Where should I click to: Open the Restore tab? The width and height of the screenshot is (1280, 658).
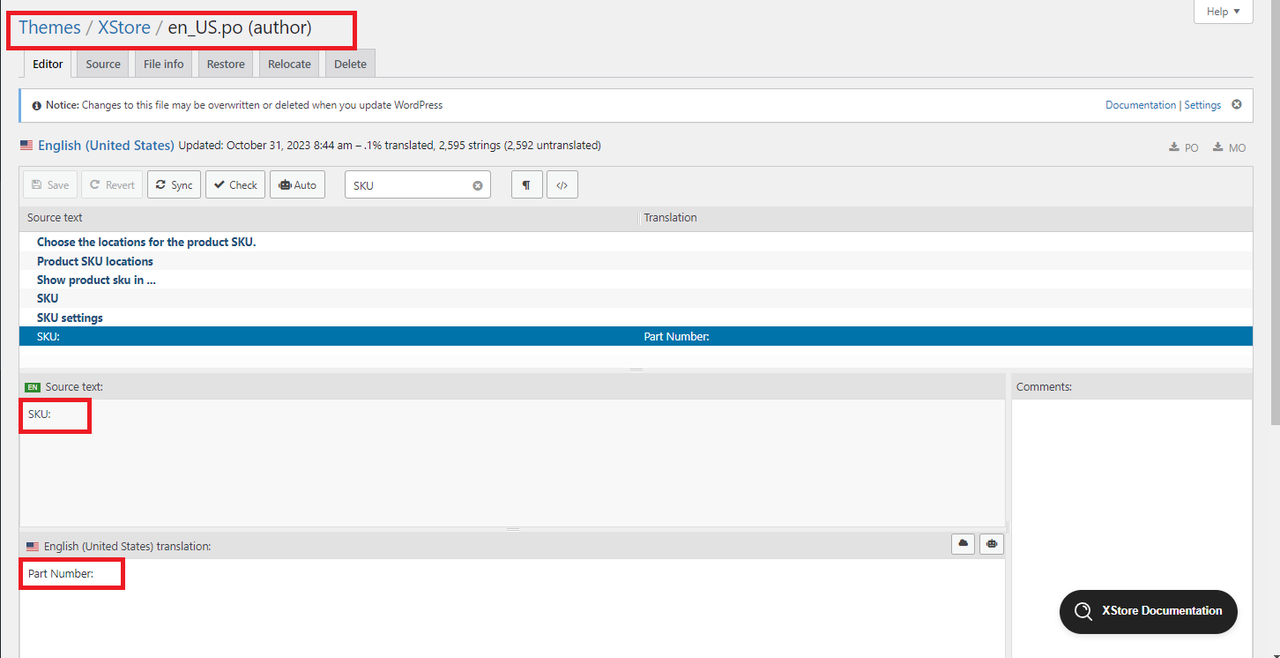pyautogui.click(x=226, y=64)
